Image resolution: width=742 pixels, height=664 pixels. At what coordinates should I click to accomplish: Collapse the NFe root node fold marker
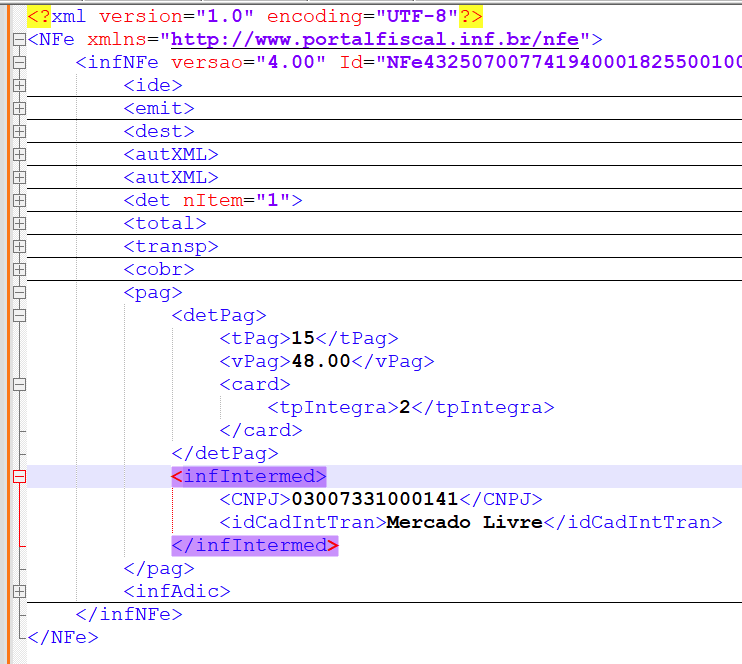click(x=19, y=39)
